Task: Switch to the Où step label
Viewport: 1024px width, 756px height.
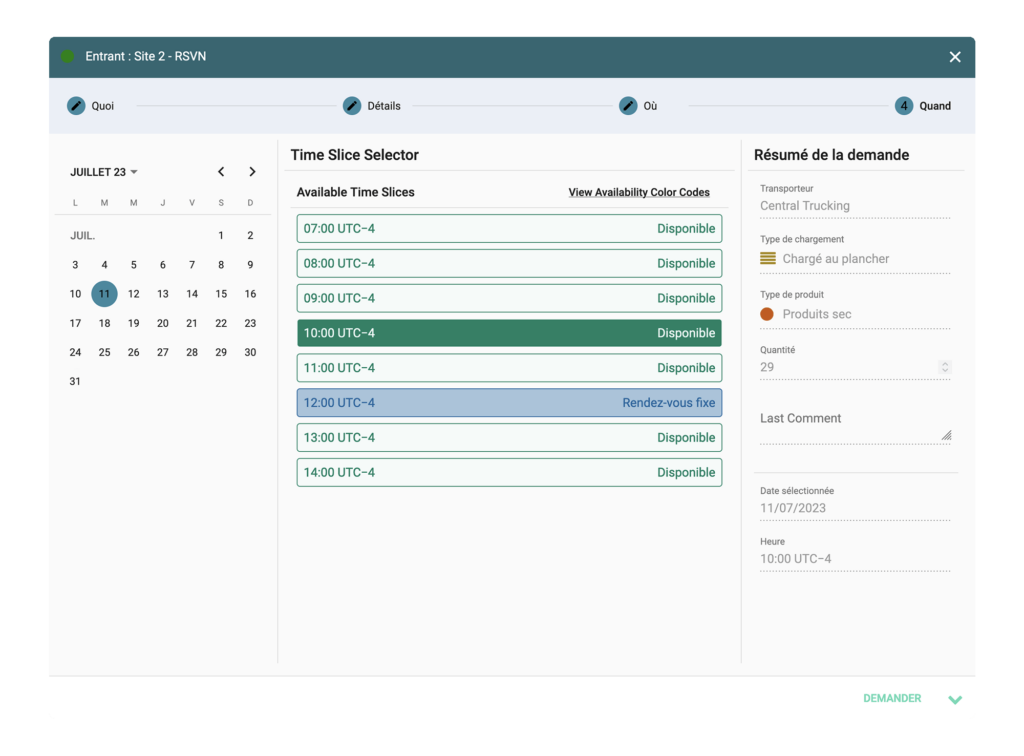Action: tap(650, 106)
